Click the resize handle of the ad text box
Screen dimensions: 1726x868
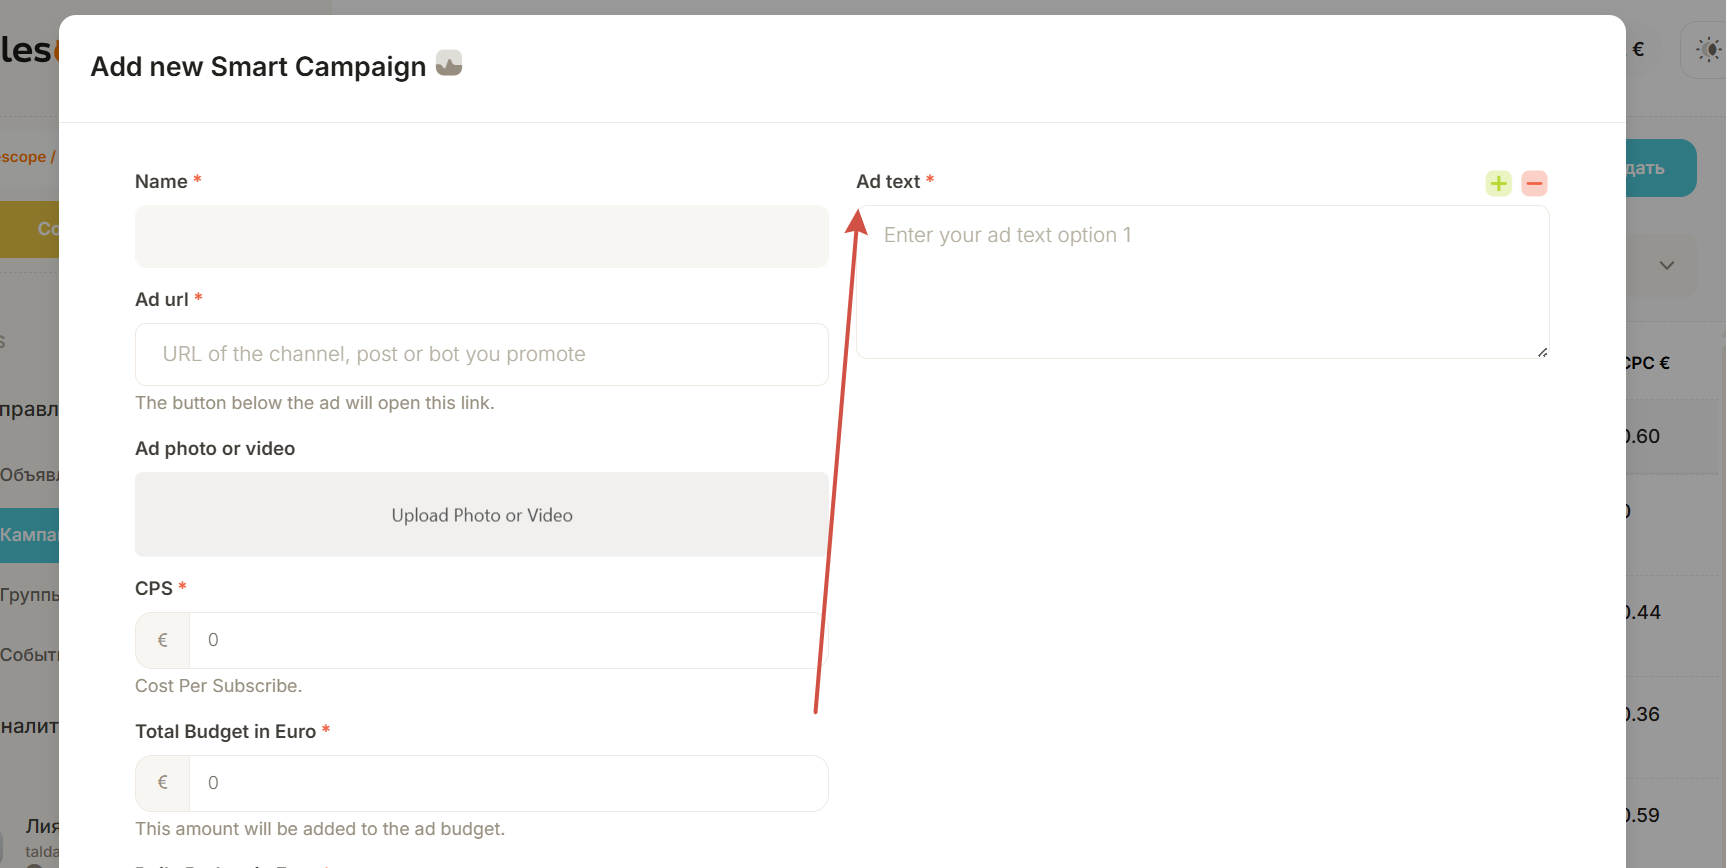[1542, 352]
